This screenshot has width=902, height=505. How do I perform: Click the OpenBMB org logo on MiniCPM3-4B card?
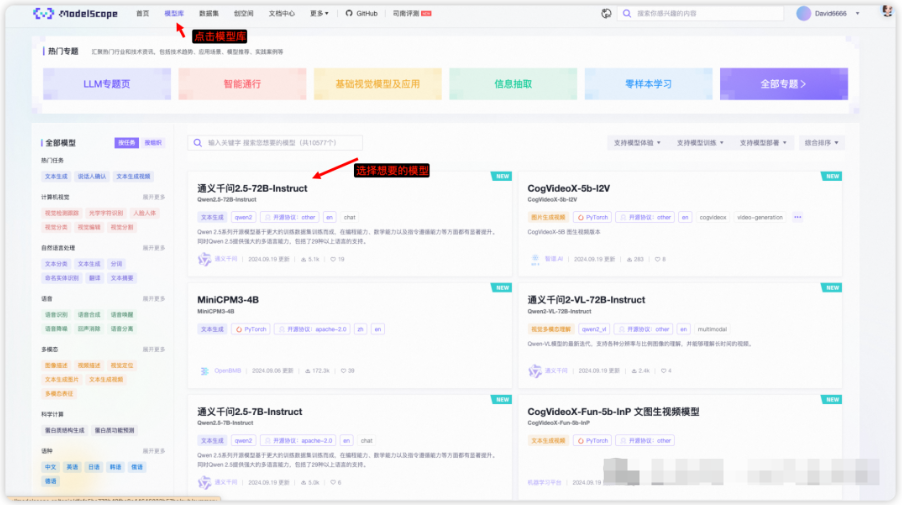coord(204,371)
